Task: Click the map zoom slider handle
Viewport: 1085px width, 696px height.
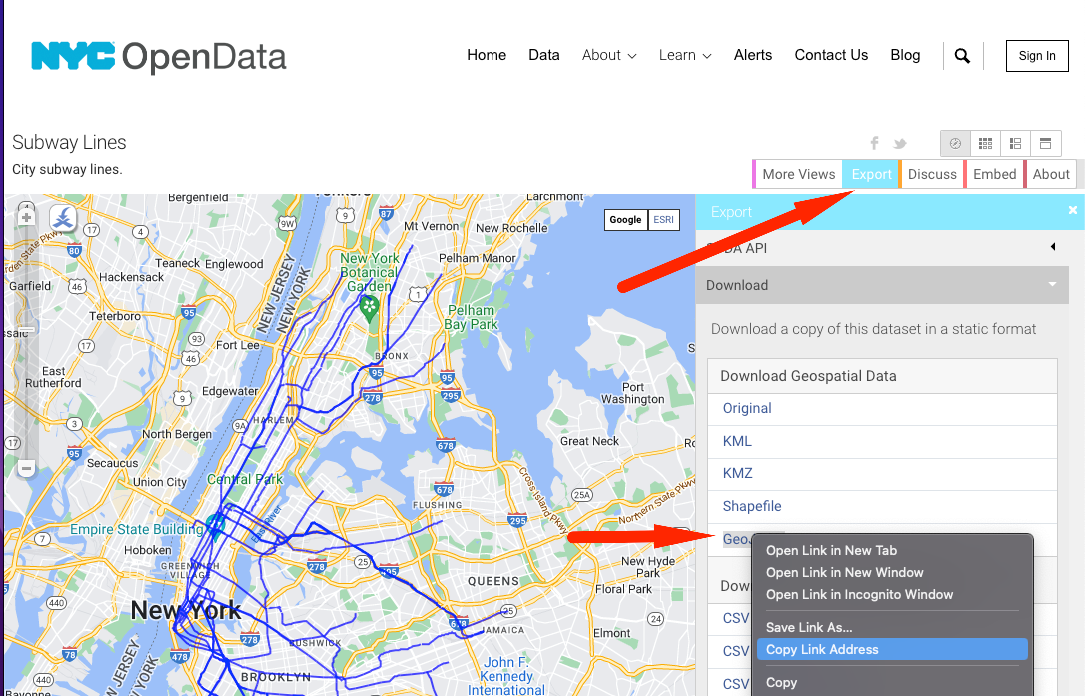Action: pyautogui.click(x=26, y=331)
